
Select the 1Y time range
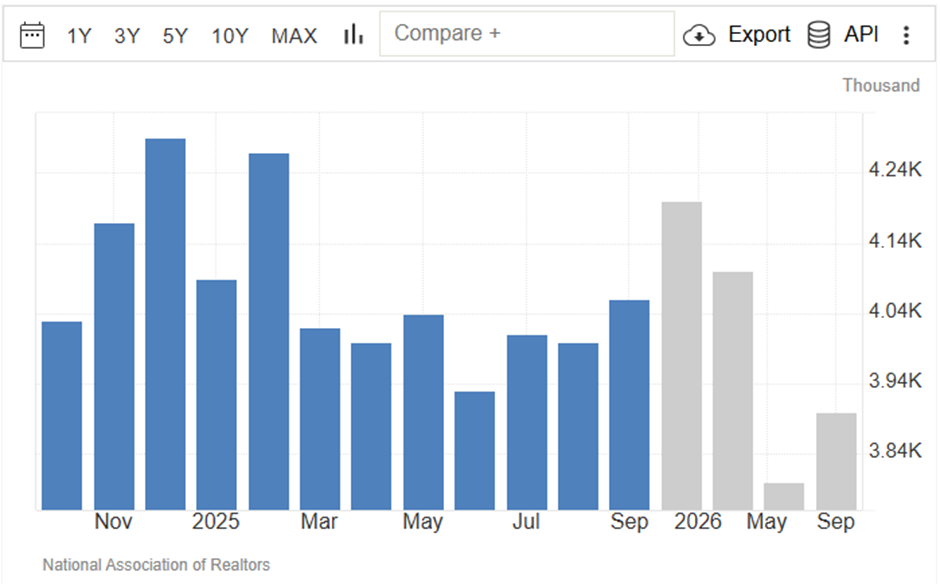click(79, 36)
